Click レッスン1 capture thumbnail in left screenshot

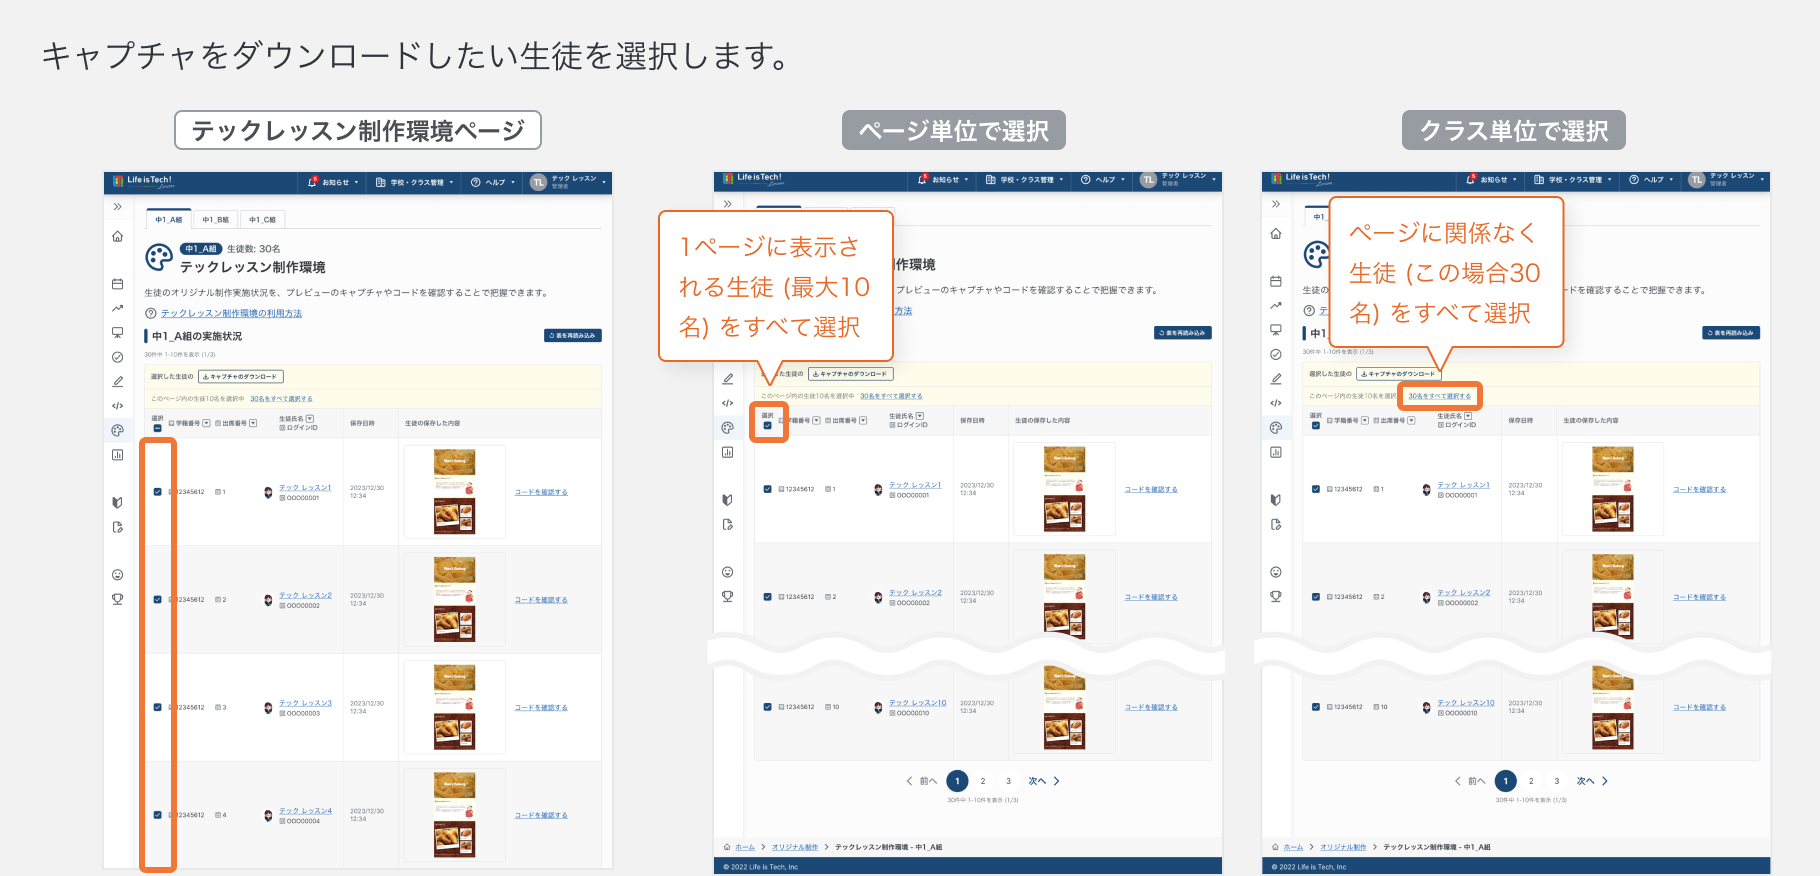(454, 492)
